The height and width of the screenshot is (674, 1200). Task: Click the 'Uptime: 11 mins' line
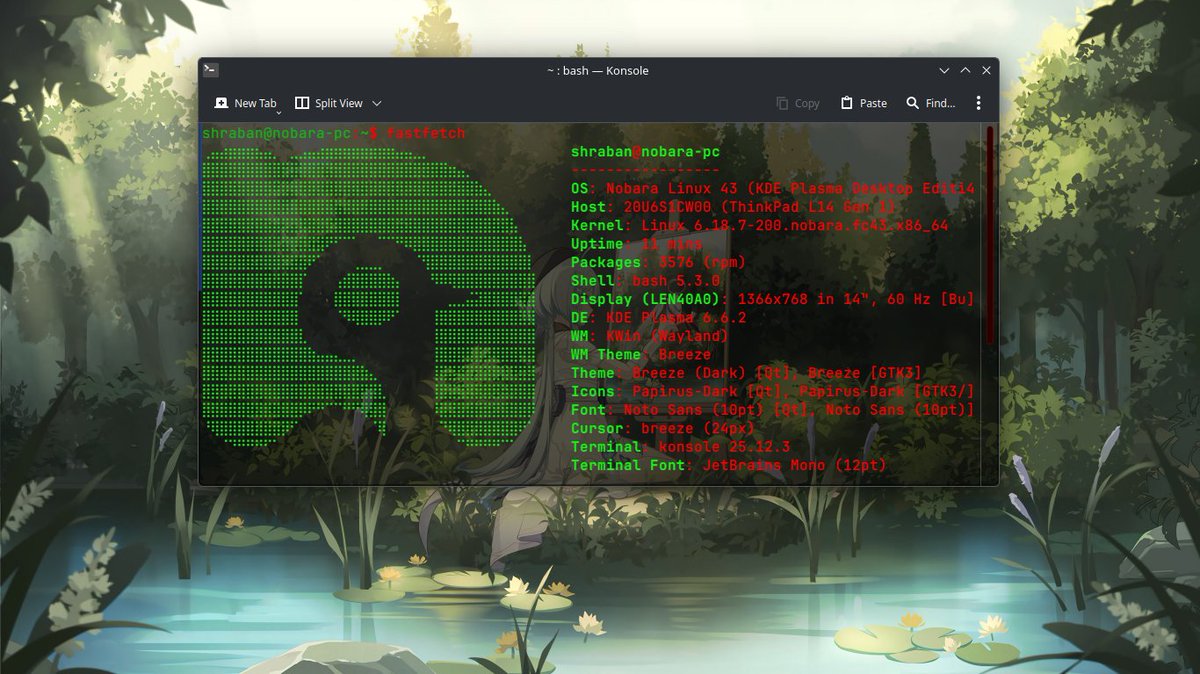[636, 244]
